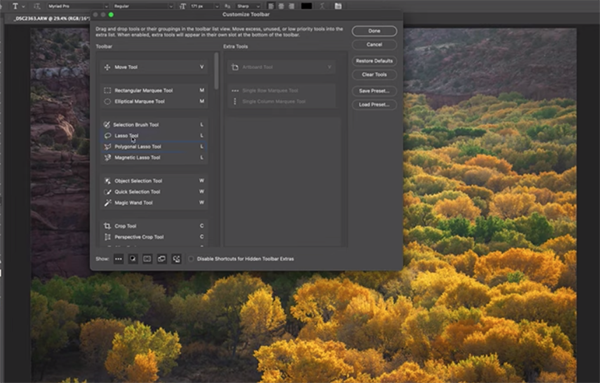
Task: Edit the W shortcut of Magic Wand Tool
Action: click(202, 203)
